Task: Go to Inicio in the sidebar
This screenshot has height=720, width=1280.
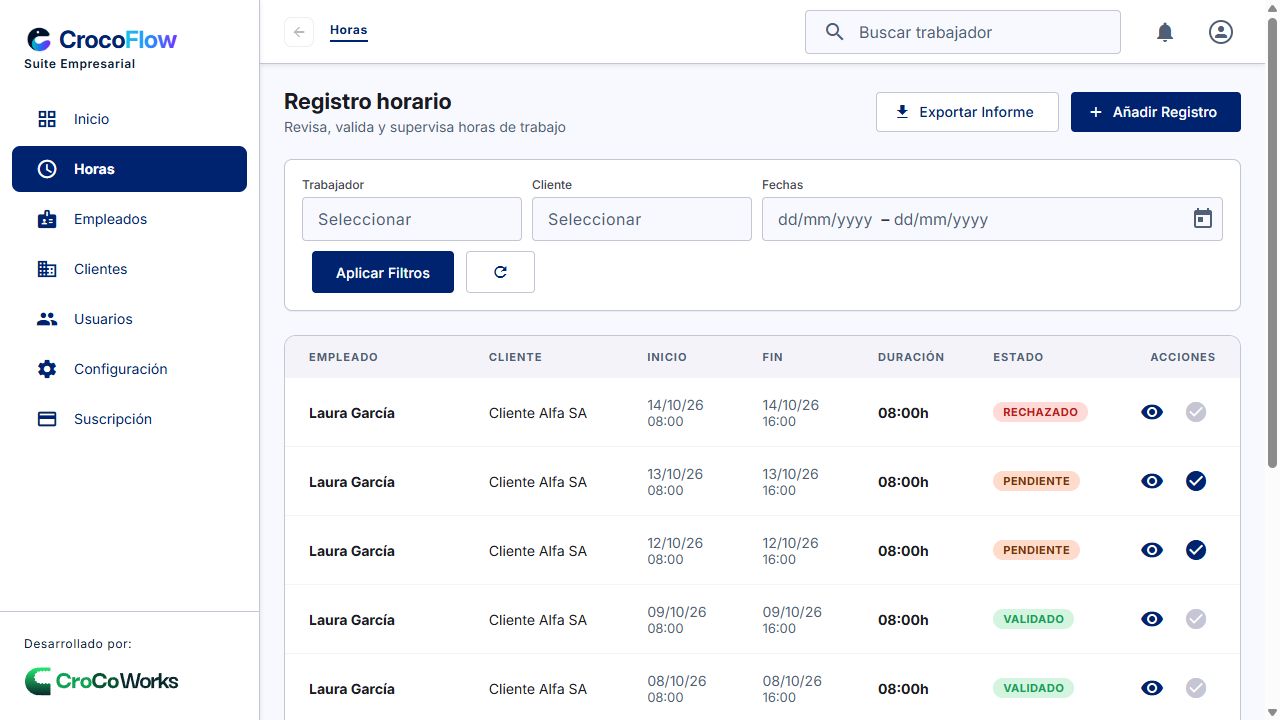Action: point(129,119)
